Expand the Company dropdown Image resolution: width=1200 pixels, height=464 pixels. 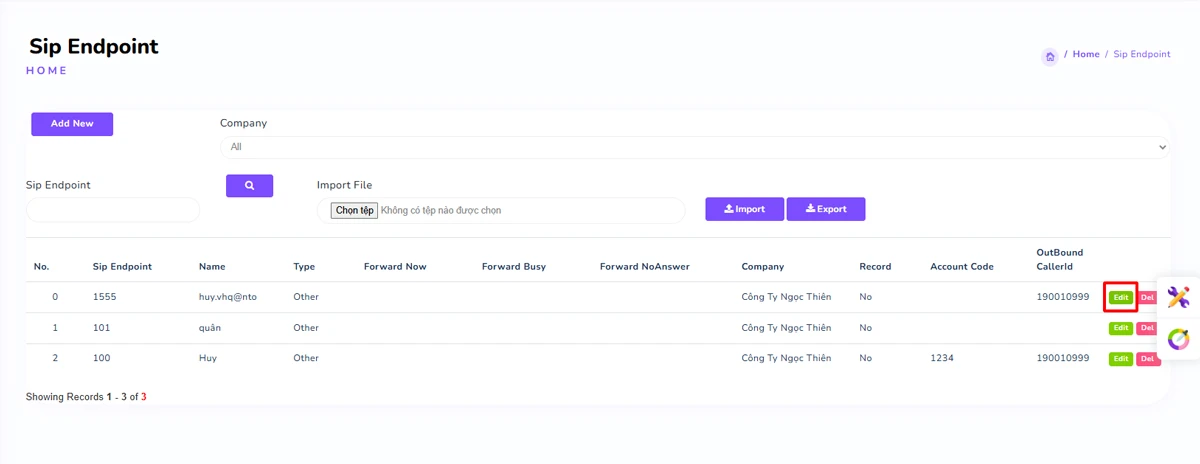[694, 147]
